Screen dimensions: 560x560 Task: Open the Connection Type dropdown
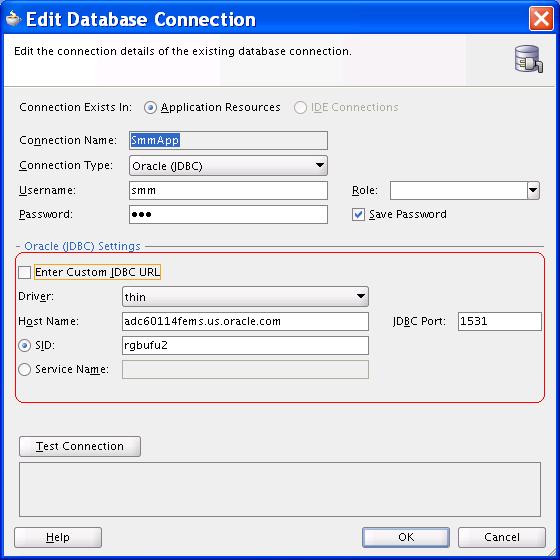click(x=228, y=165)
